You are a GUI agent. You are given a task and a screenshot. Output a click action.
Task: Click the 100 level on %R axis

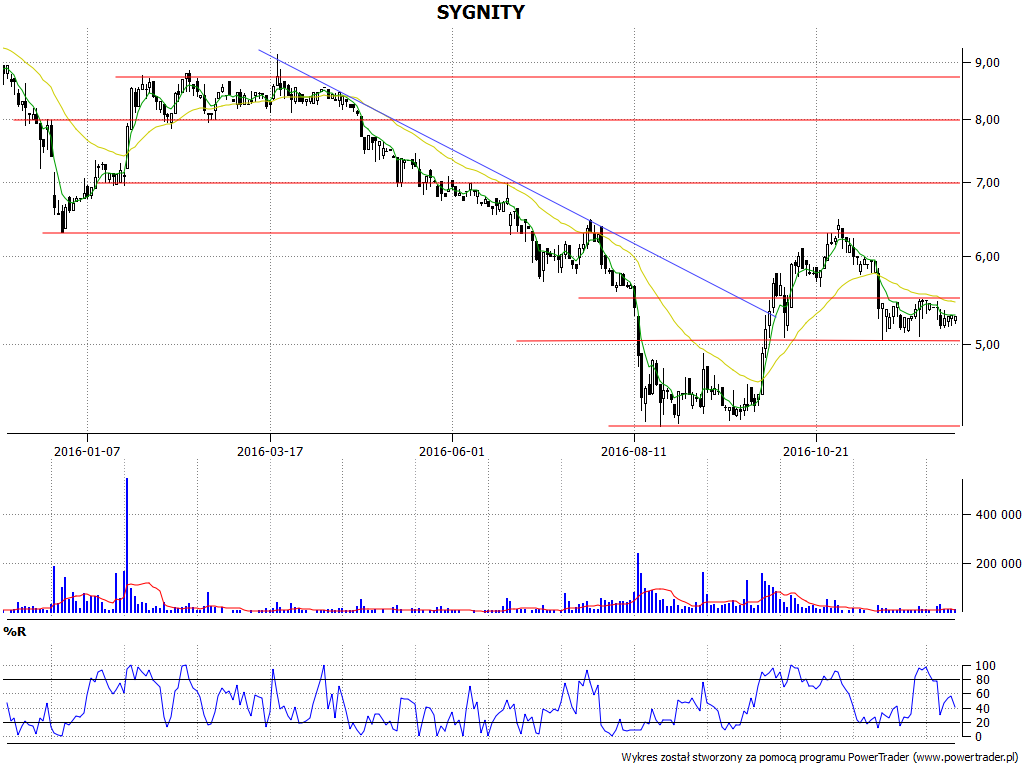point(985,666)
